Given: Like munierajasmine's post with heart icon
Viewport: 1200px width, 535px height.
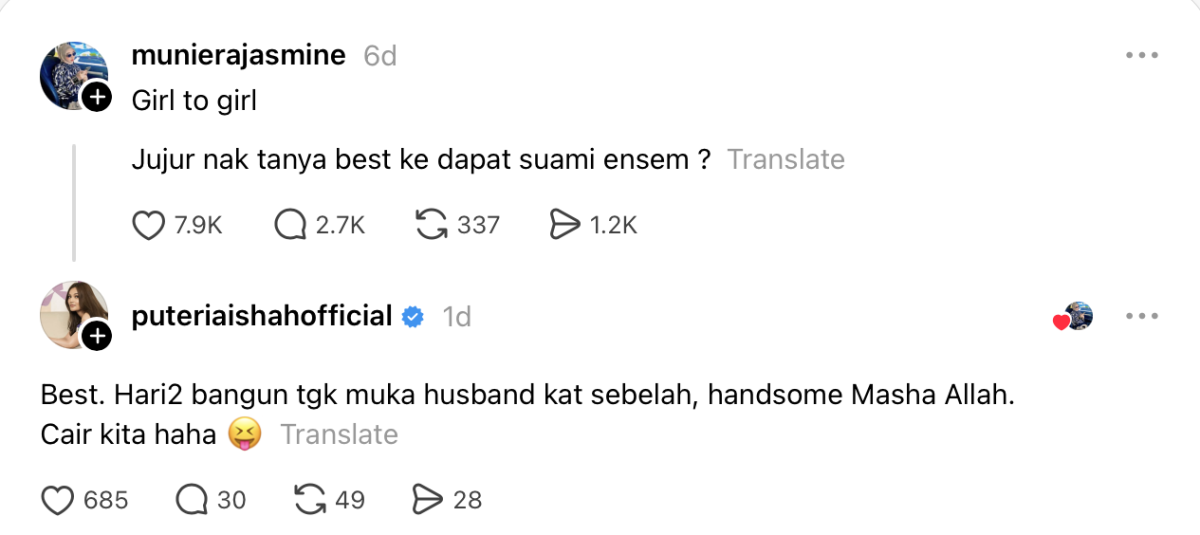Looking at the screenshot, I should click(148, 226).
